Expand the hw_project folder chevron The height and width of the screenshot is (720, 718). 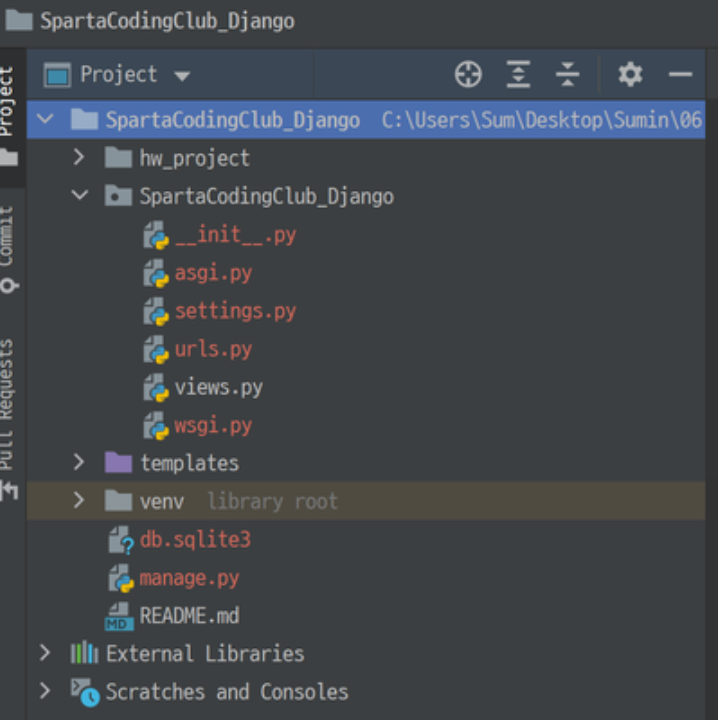[79, 158]
